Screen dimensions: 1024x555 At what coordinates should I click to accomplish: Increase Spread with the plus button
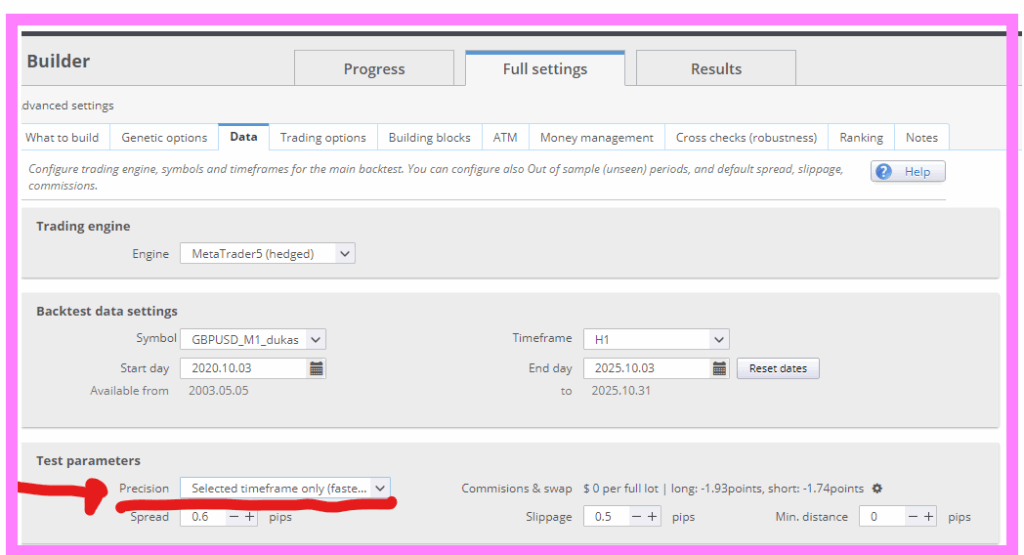249,517
